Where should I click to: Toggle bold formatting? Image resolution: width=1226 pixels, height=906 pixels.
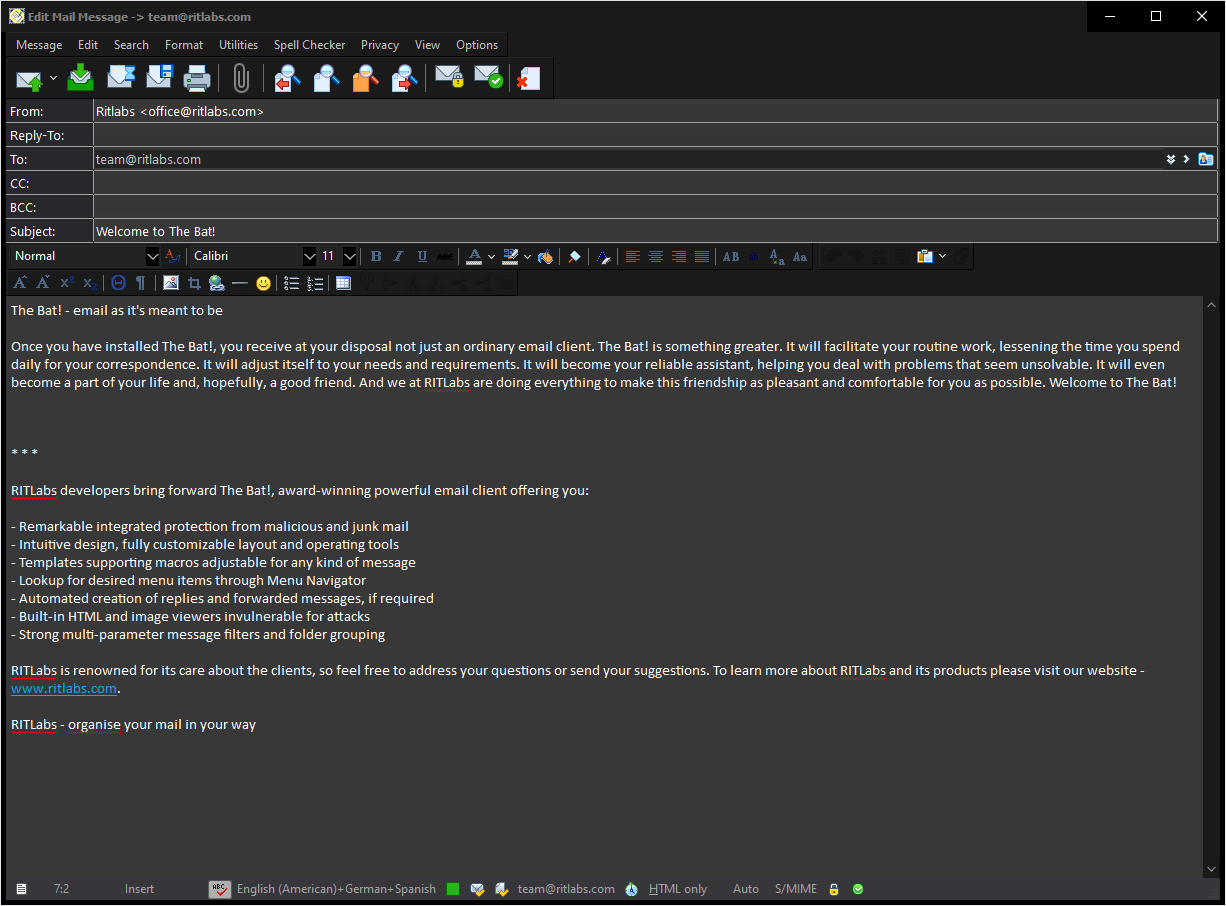[376, 257]
